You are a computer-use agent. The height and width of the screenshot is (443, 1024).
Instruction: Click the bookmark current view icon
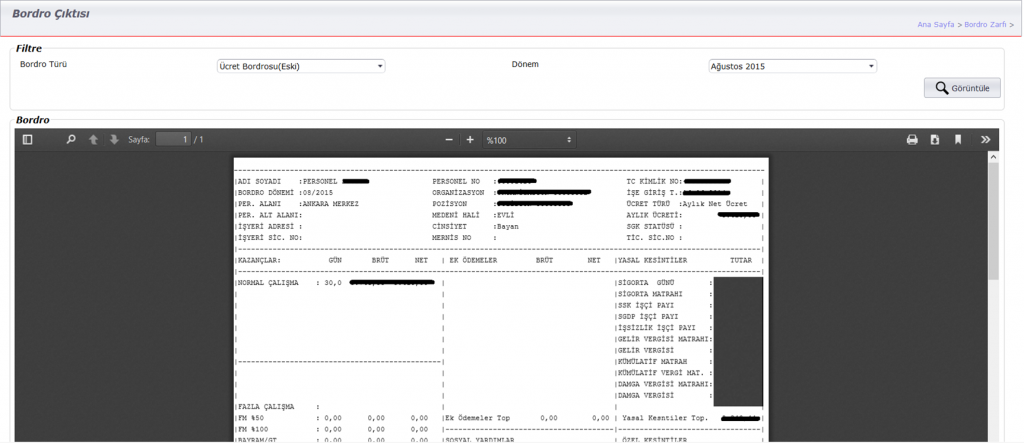958,140
